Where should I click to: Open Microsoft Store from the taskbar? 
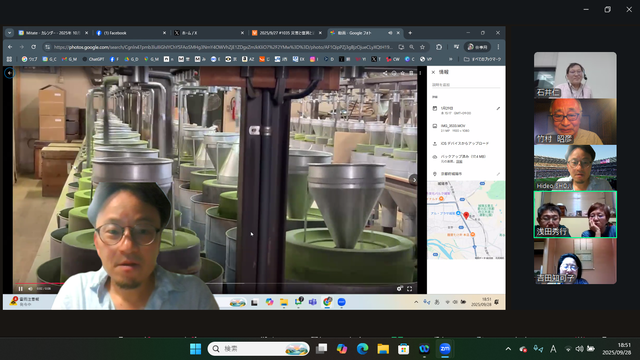click(x=403, y=349)
